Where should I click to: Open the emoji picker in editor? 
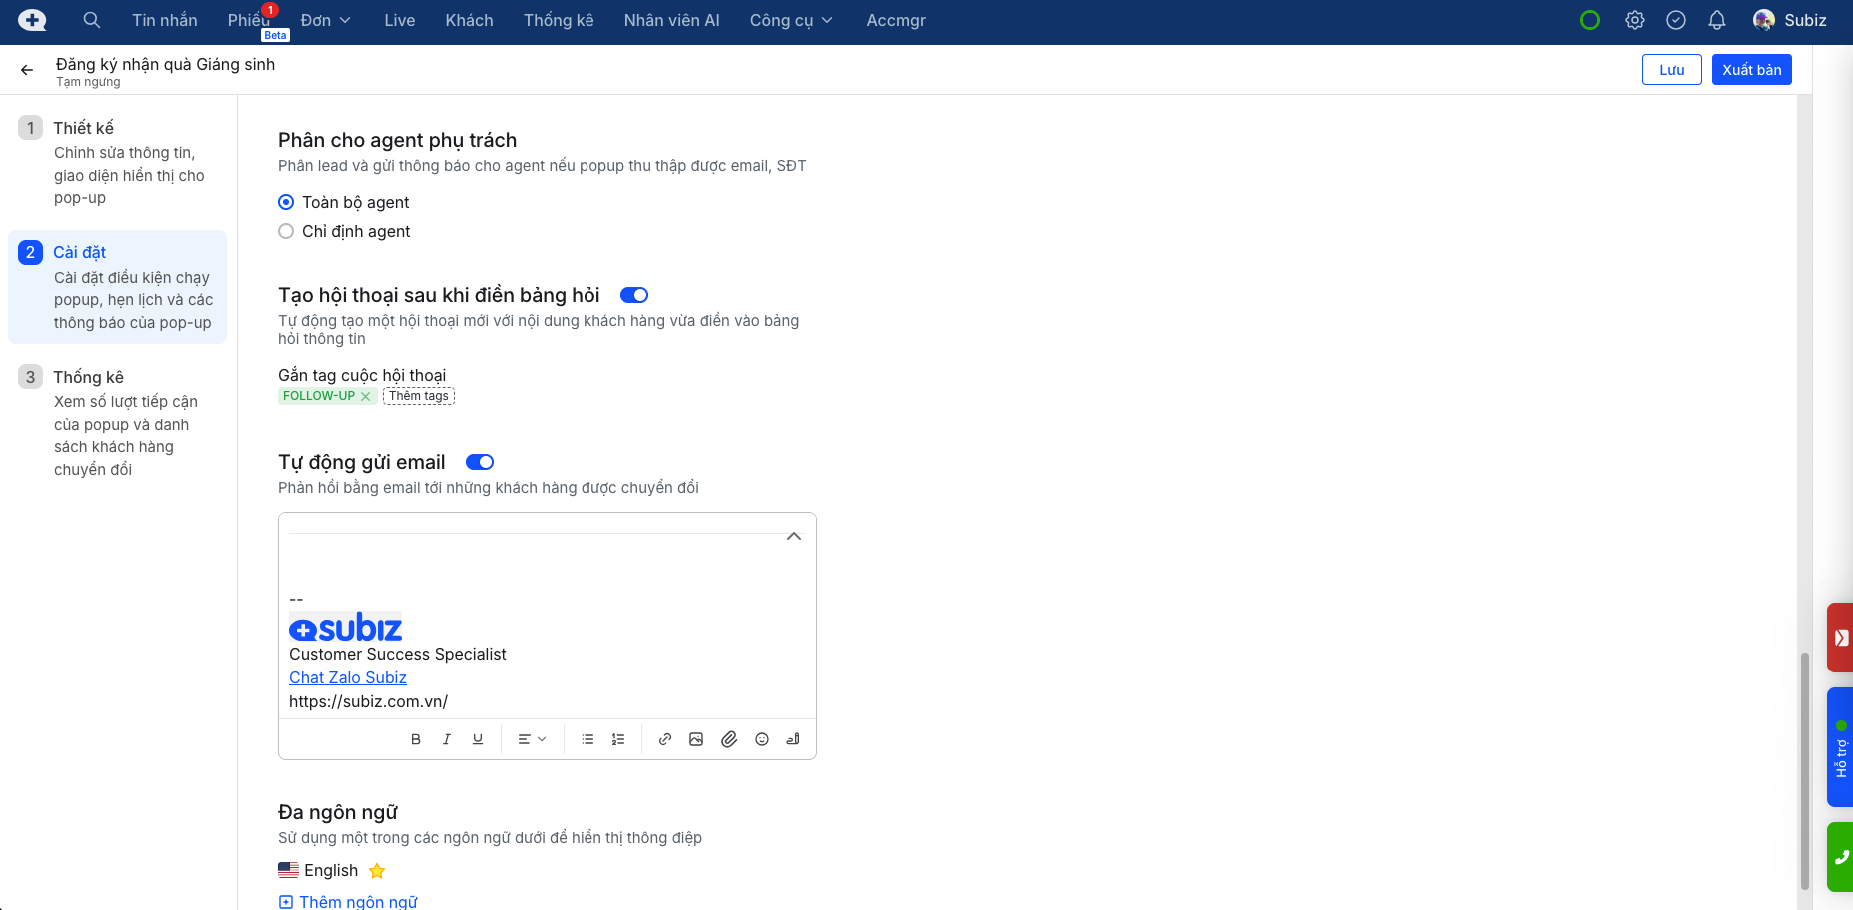(762, 739)
